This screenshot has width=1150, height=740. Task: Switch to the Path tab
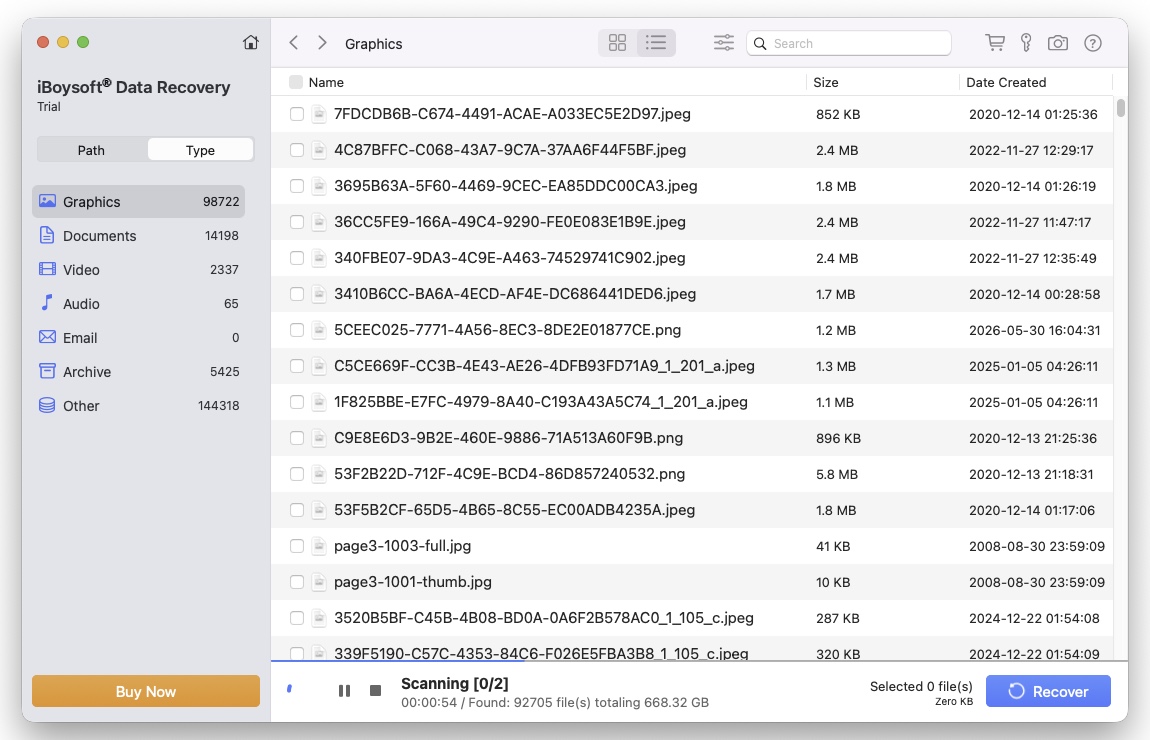pos(91,150)
